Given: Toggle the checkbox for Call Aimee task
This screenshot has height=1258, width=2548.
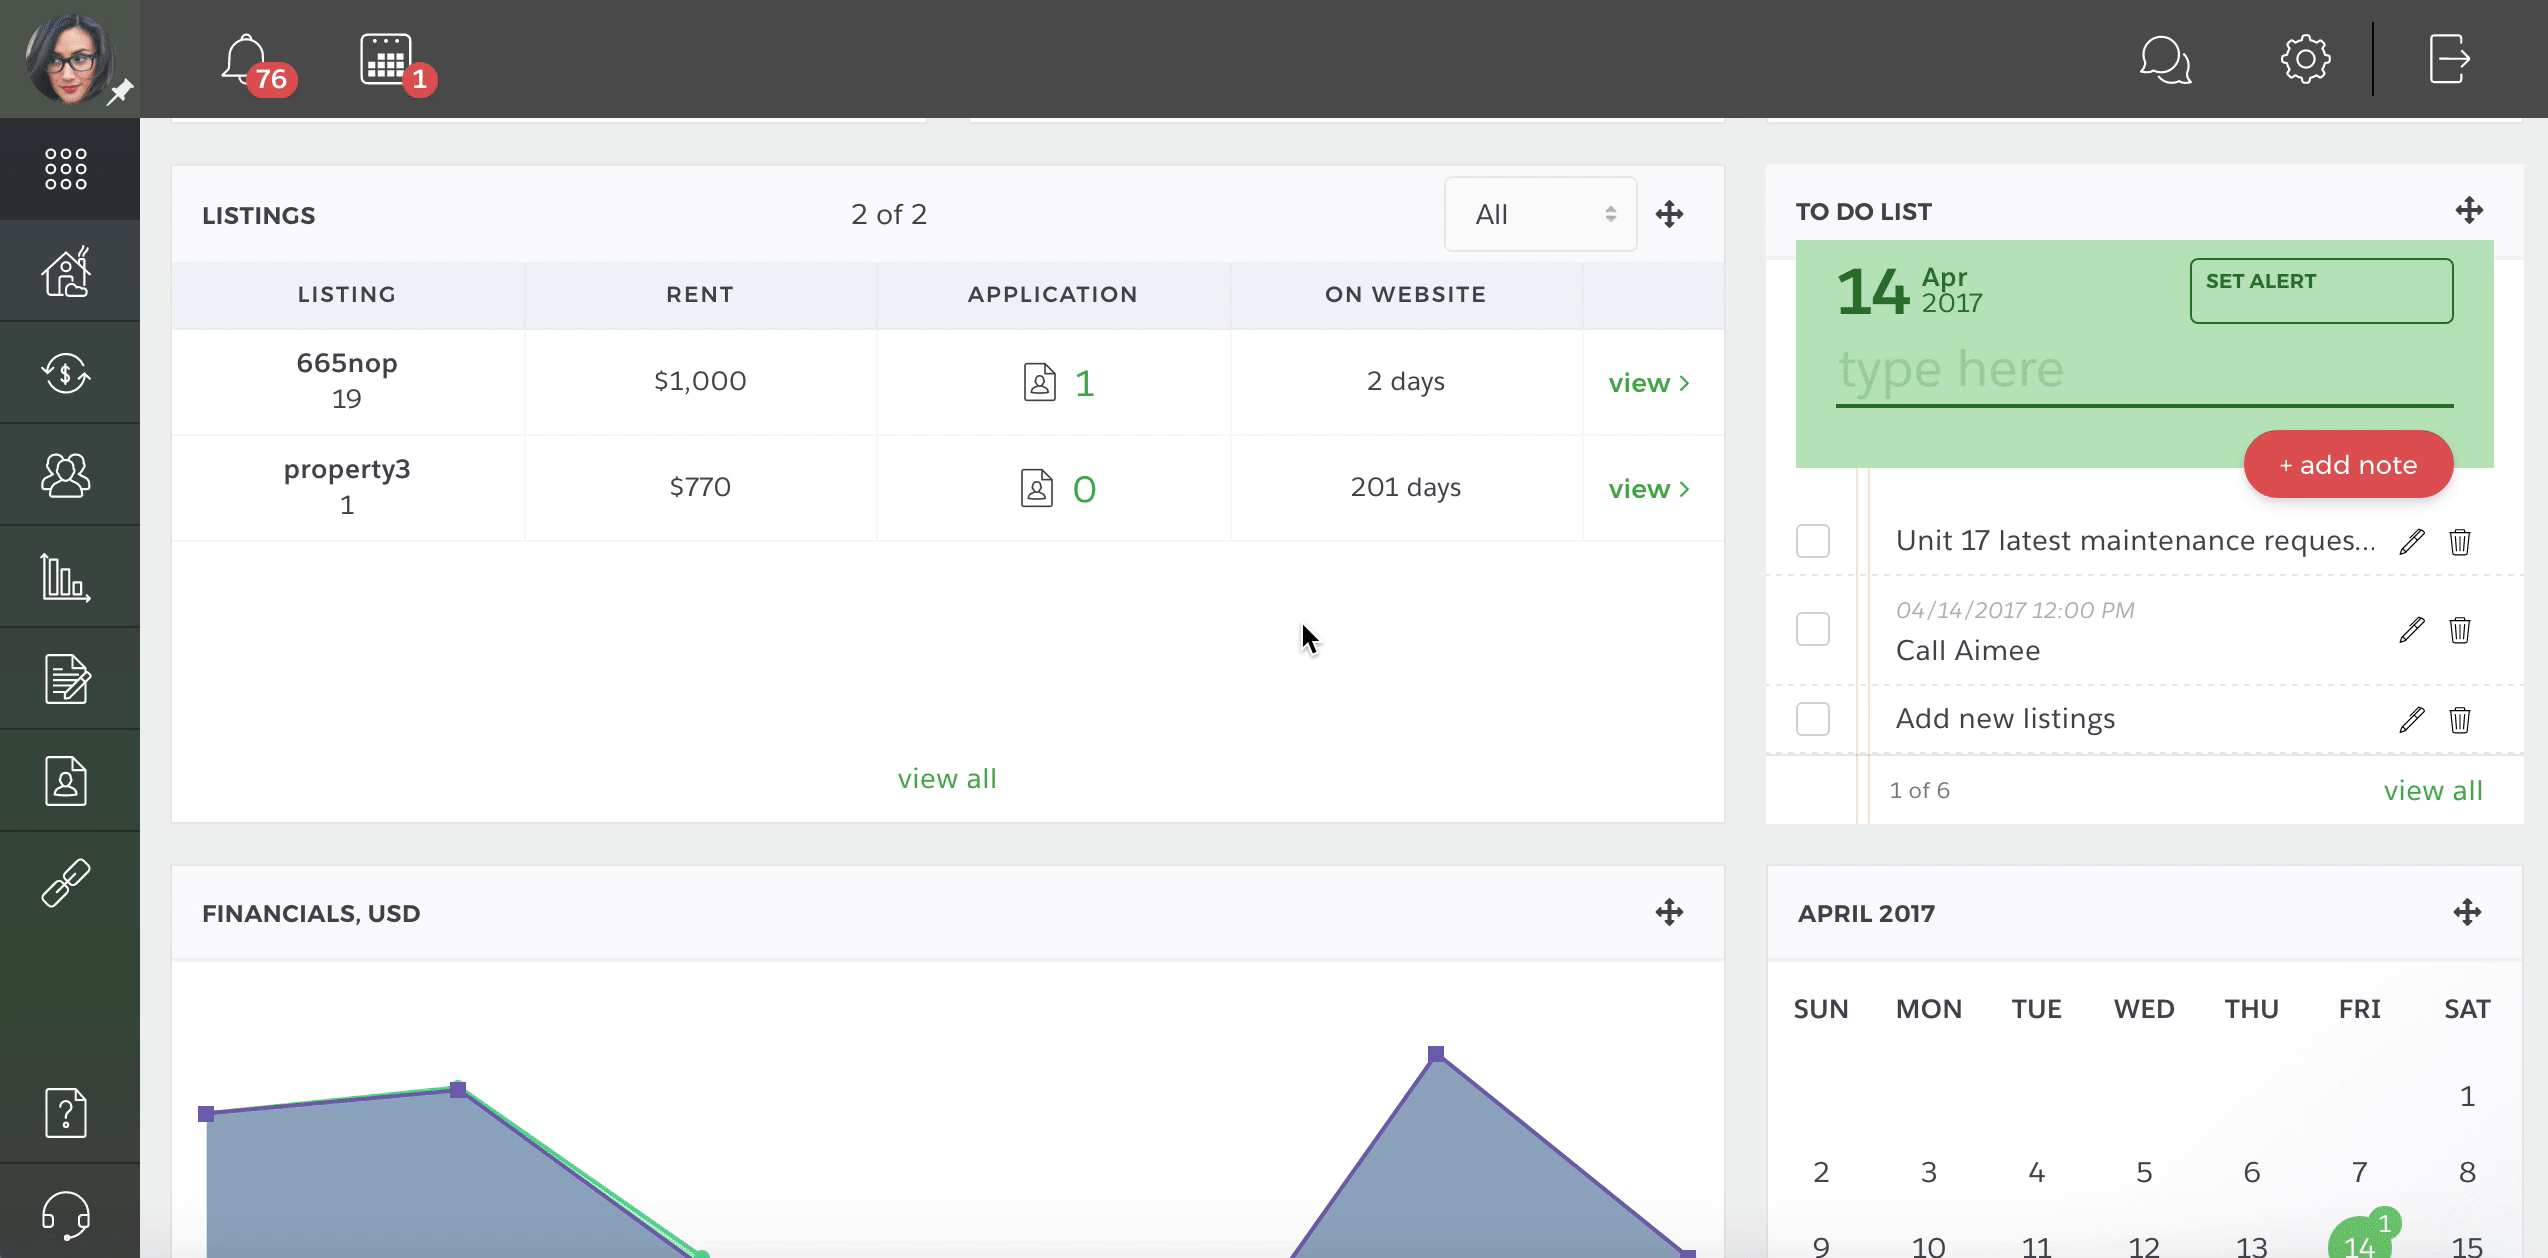Looking at the screenshot, I should click(x=1814, y=629).
